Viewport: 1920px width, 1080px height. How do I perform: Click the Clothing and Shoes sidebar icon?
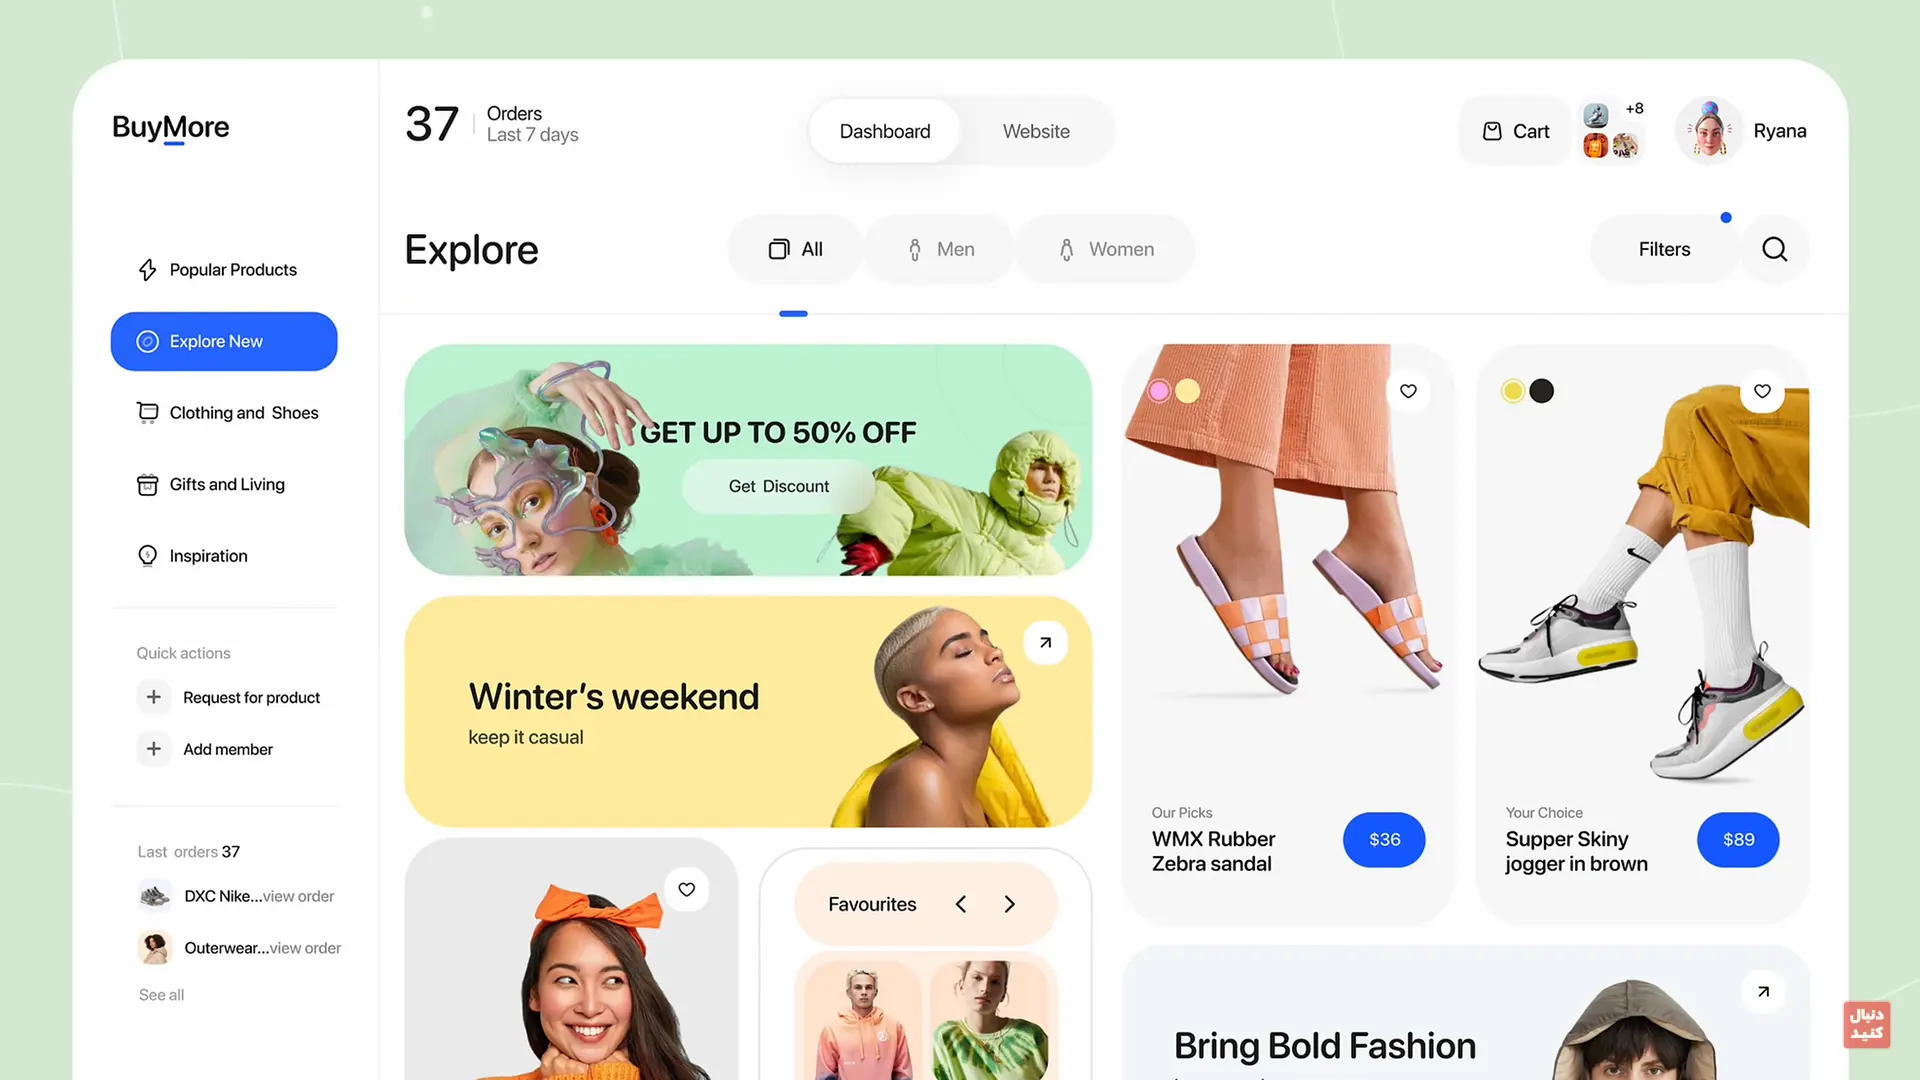coord(146,413)
